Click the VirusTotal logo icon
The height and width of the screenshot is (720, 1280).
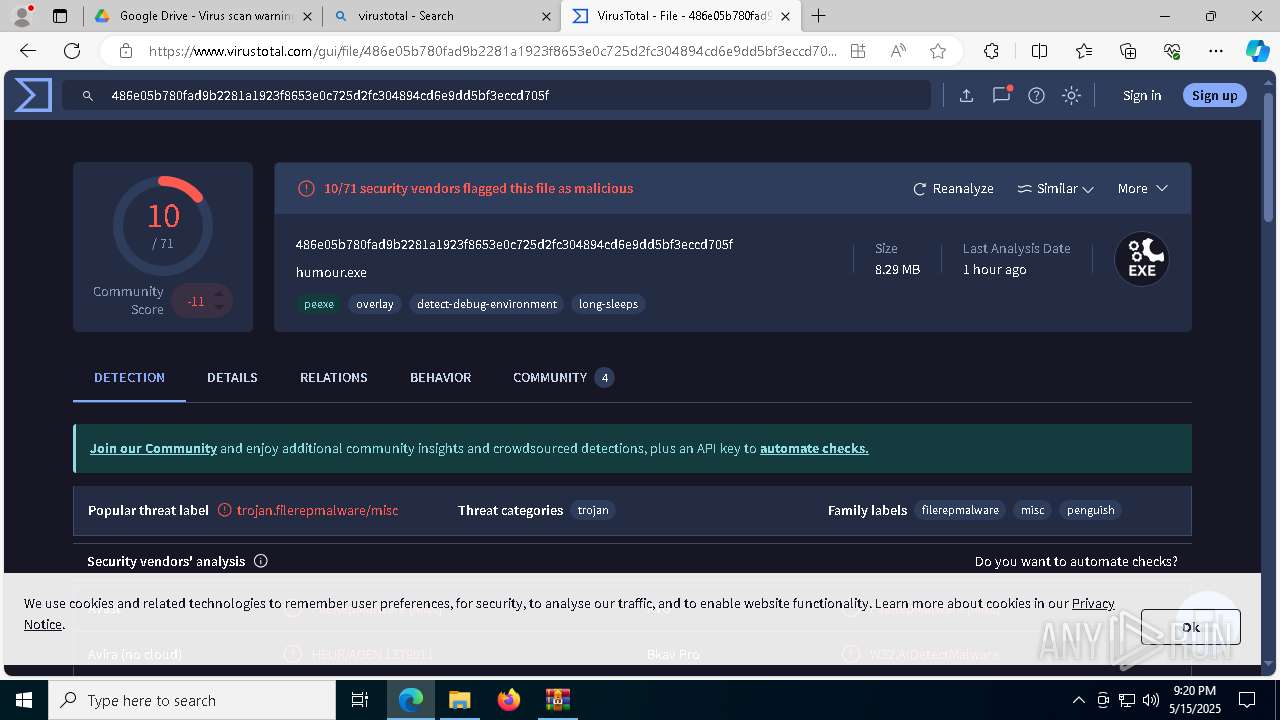[33, 95]
